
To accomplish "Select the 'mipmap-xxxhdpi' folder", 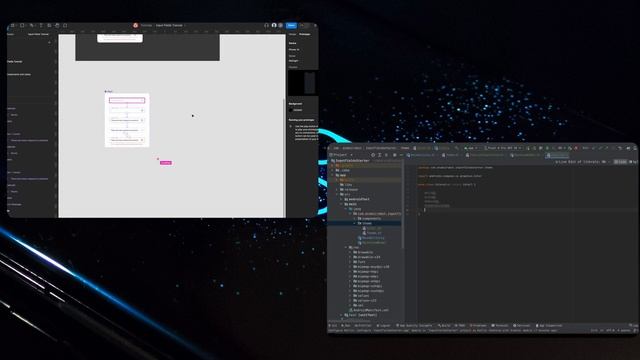I will pos(369,291).
